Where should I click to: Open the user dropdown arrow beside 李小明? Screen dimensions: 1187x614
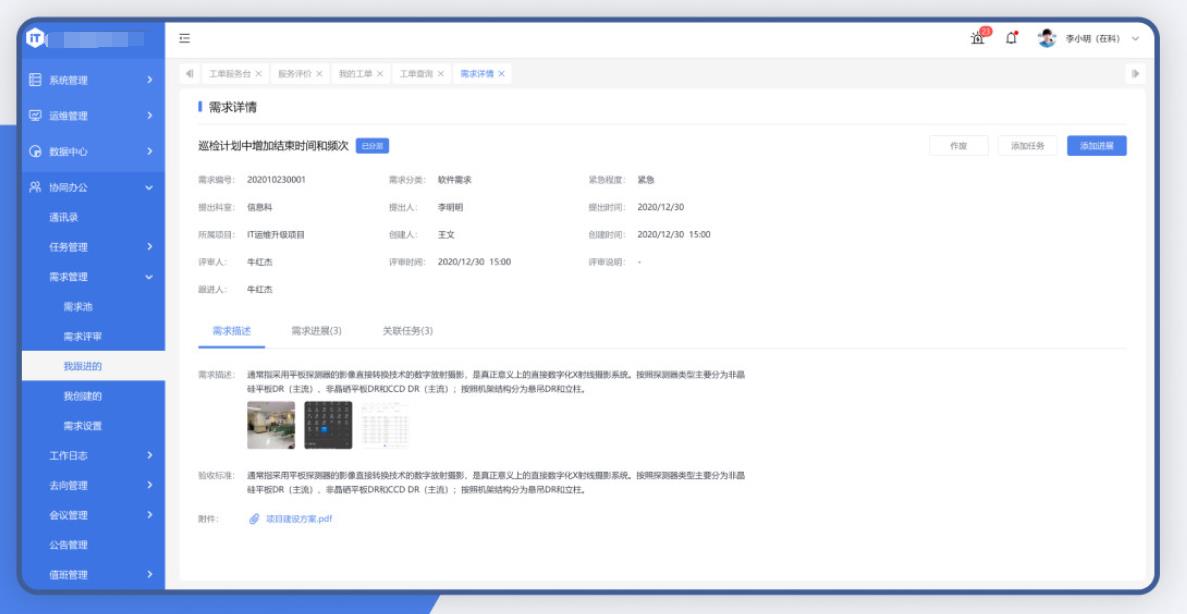point(1135,39)
